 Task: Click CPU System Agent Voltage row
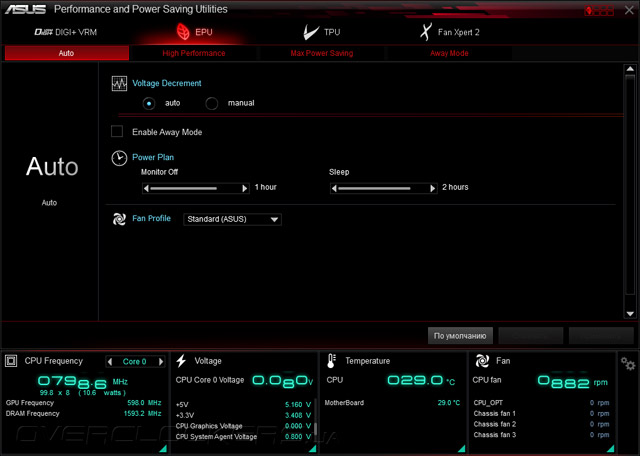point(243,437)
